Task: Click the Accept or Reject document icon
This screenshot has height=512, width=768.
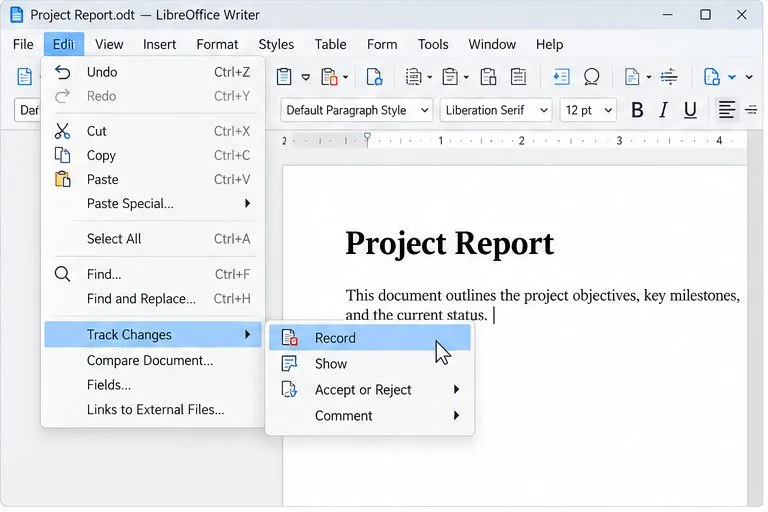Action: [x=289, y=390]
